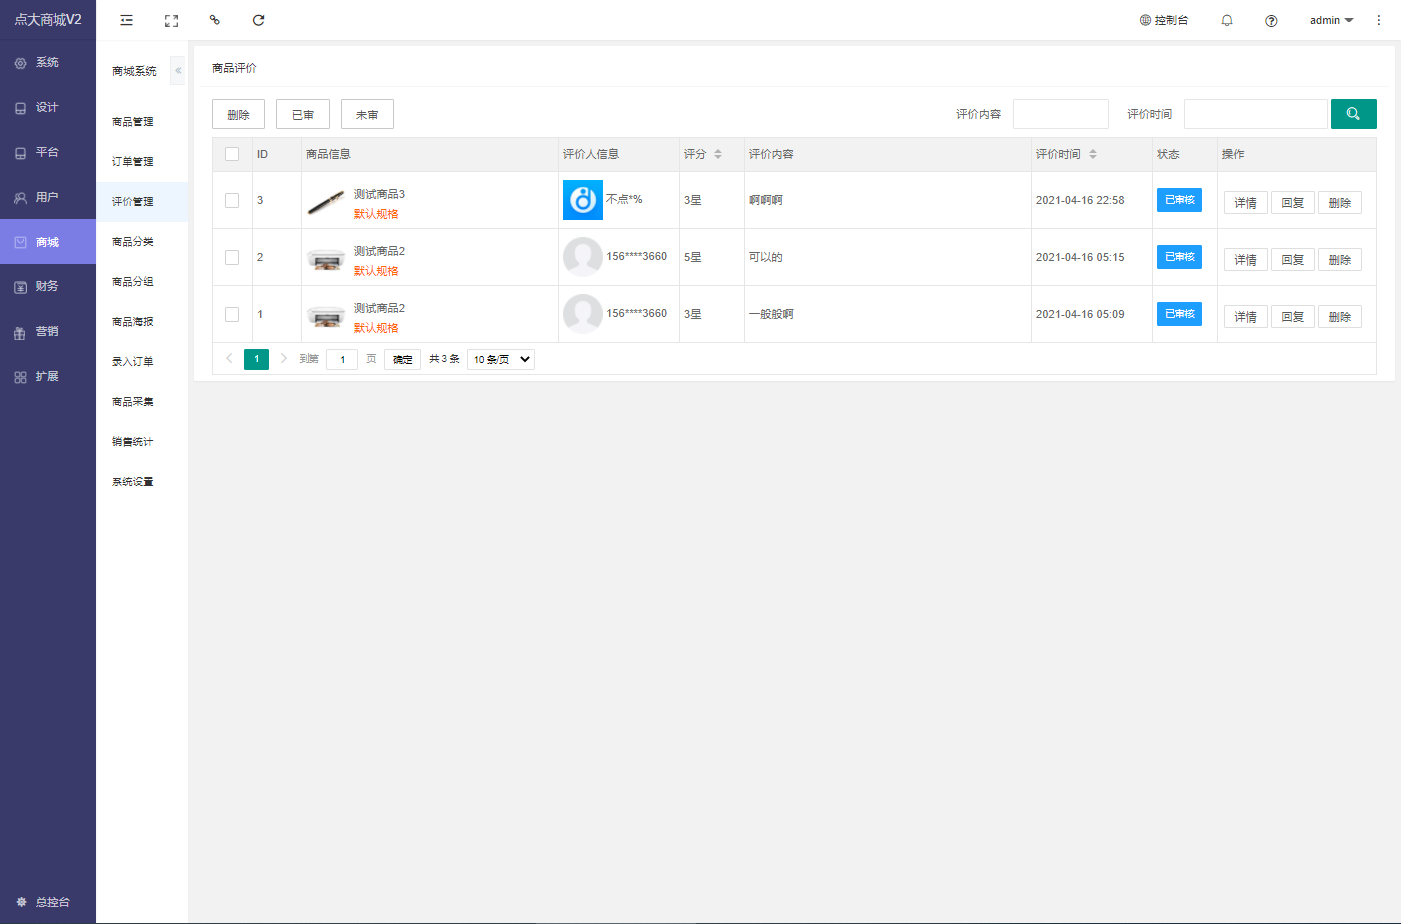This screenshot has height=924, width=1401.
Task: Focus the 评价内容 search input field
Action: 1060,114
